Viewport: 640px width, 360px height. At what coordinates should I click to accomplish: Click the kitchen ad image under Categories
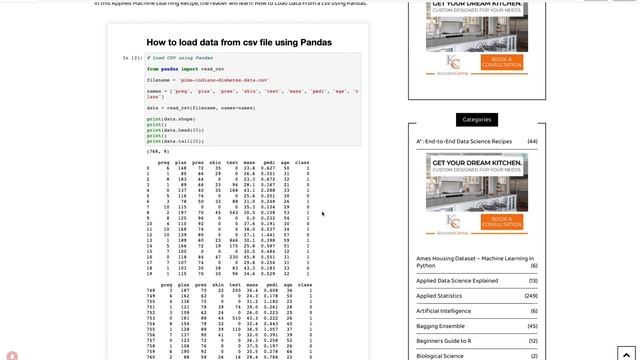point(477,182)
